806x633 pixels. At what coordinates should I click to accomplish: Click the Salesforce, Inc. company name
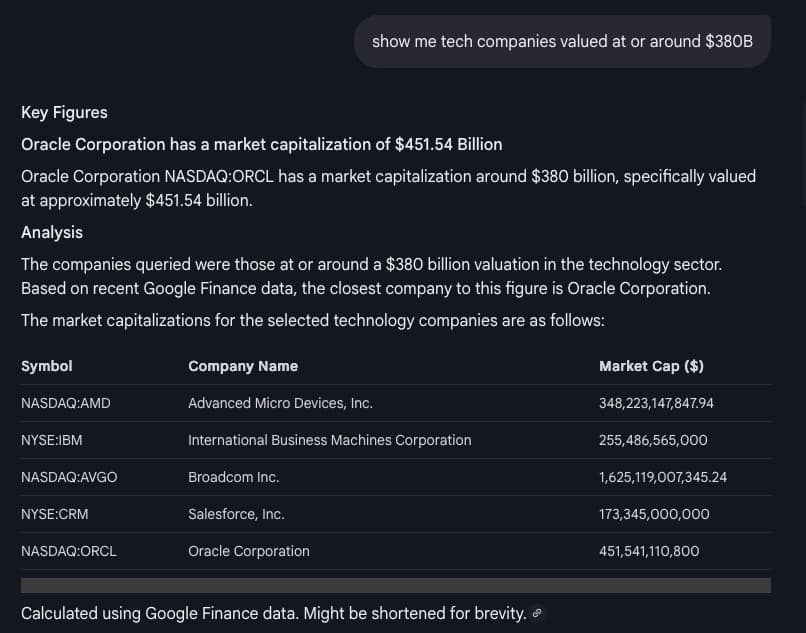[x=236, y=514]
